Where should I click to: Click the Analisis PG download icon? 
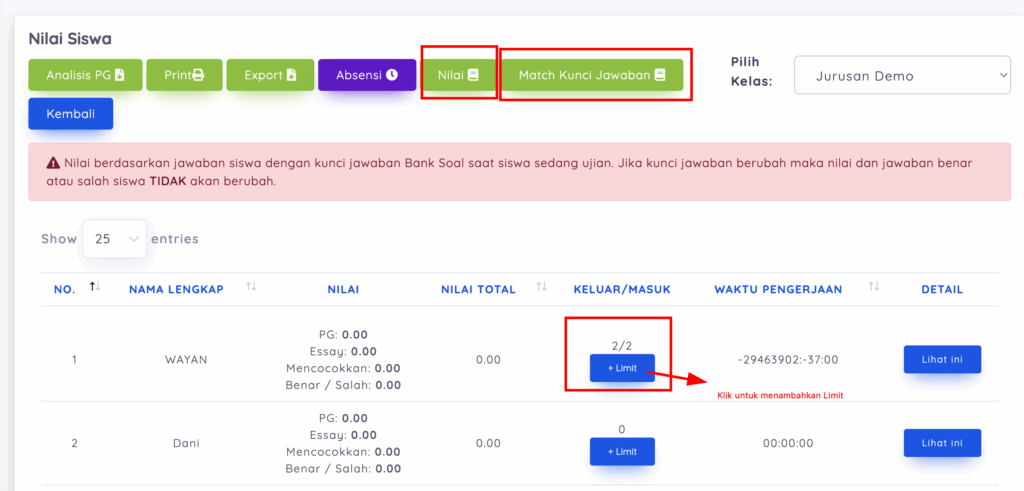(x=120, y=75)
